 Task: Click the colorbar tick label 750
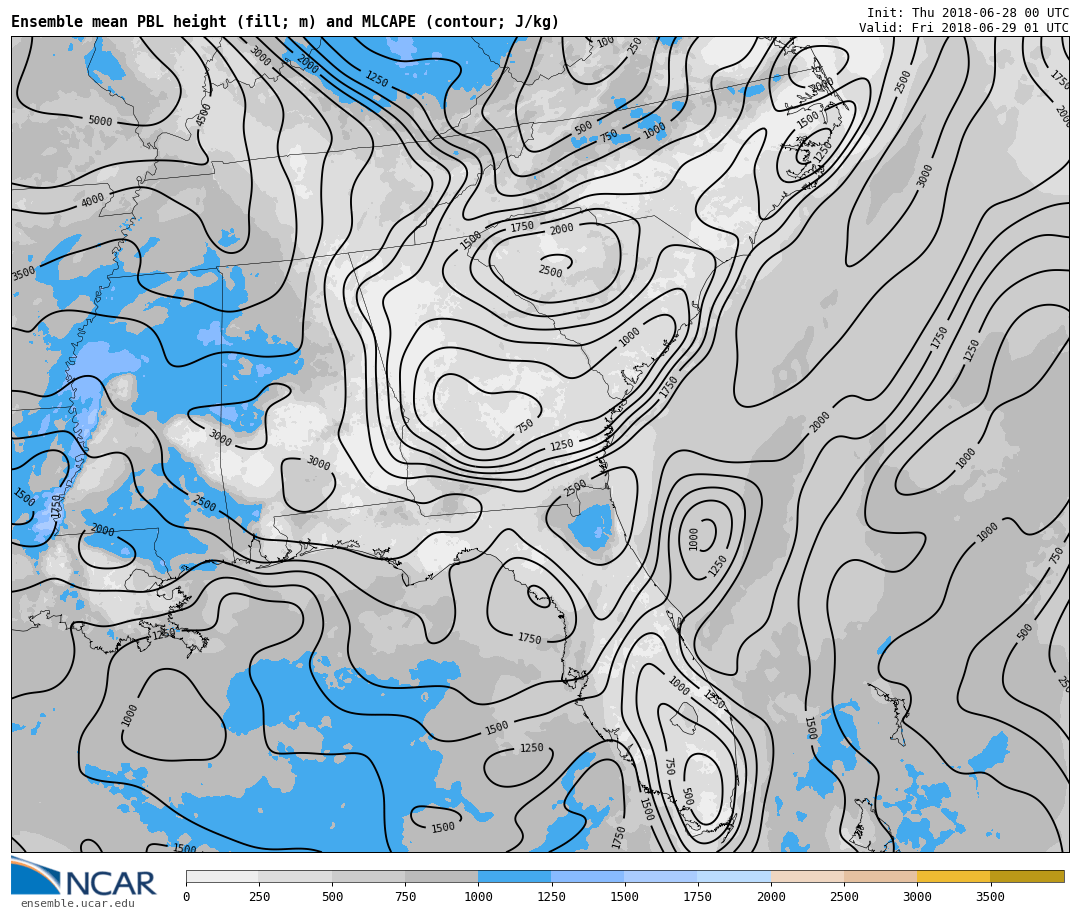coord(405,897)
